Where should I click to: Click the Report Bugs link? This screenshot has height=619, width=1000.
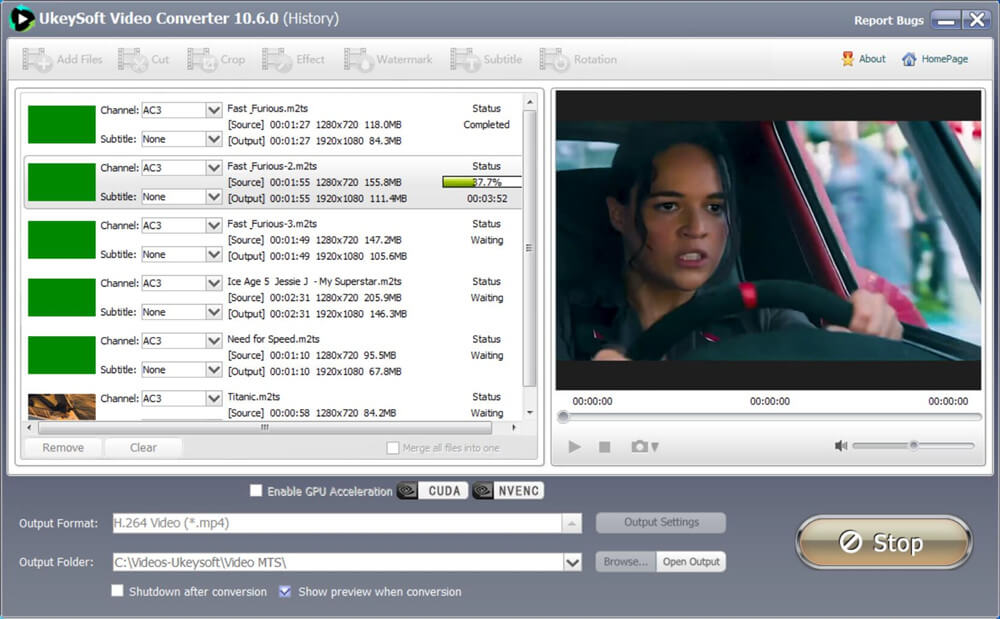(888, 20)
